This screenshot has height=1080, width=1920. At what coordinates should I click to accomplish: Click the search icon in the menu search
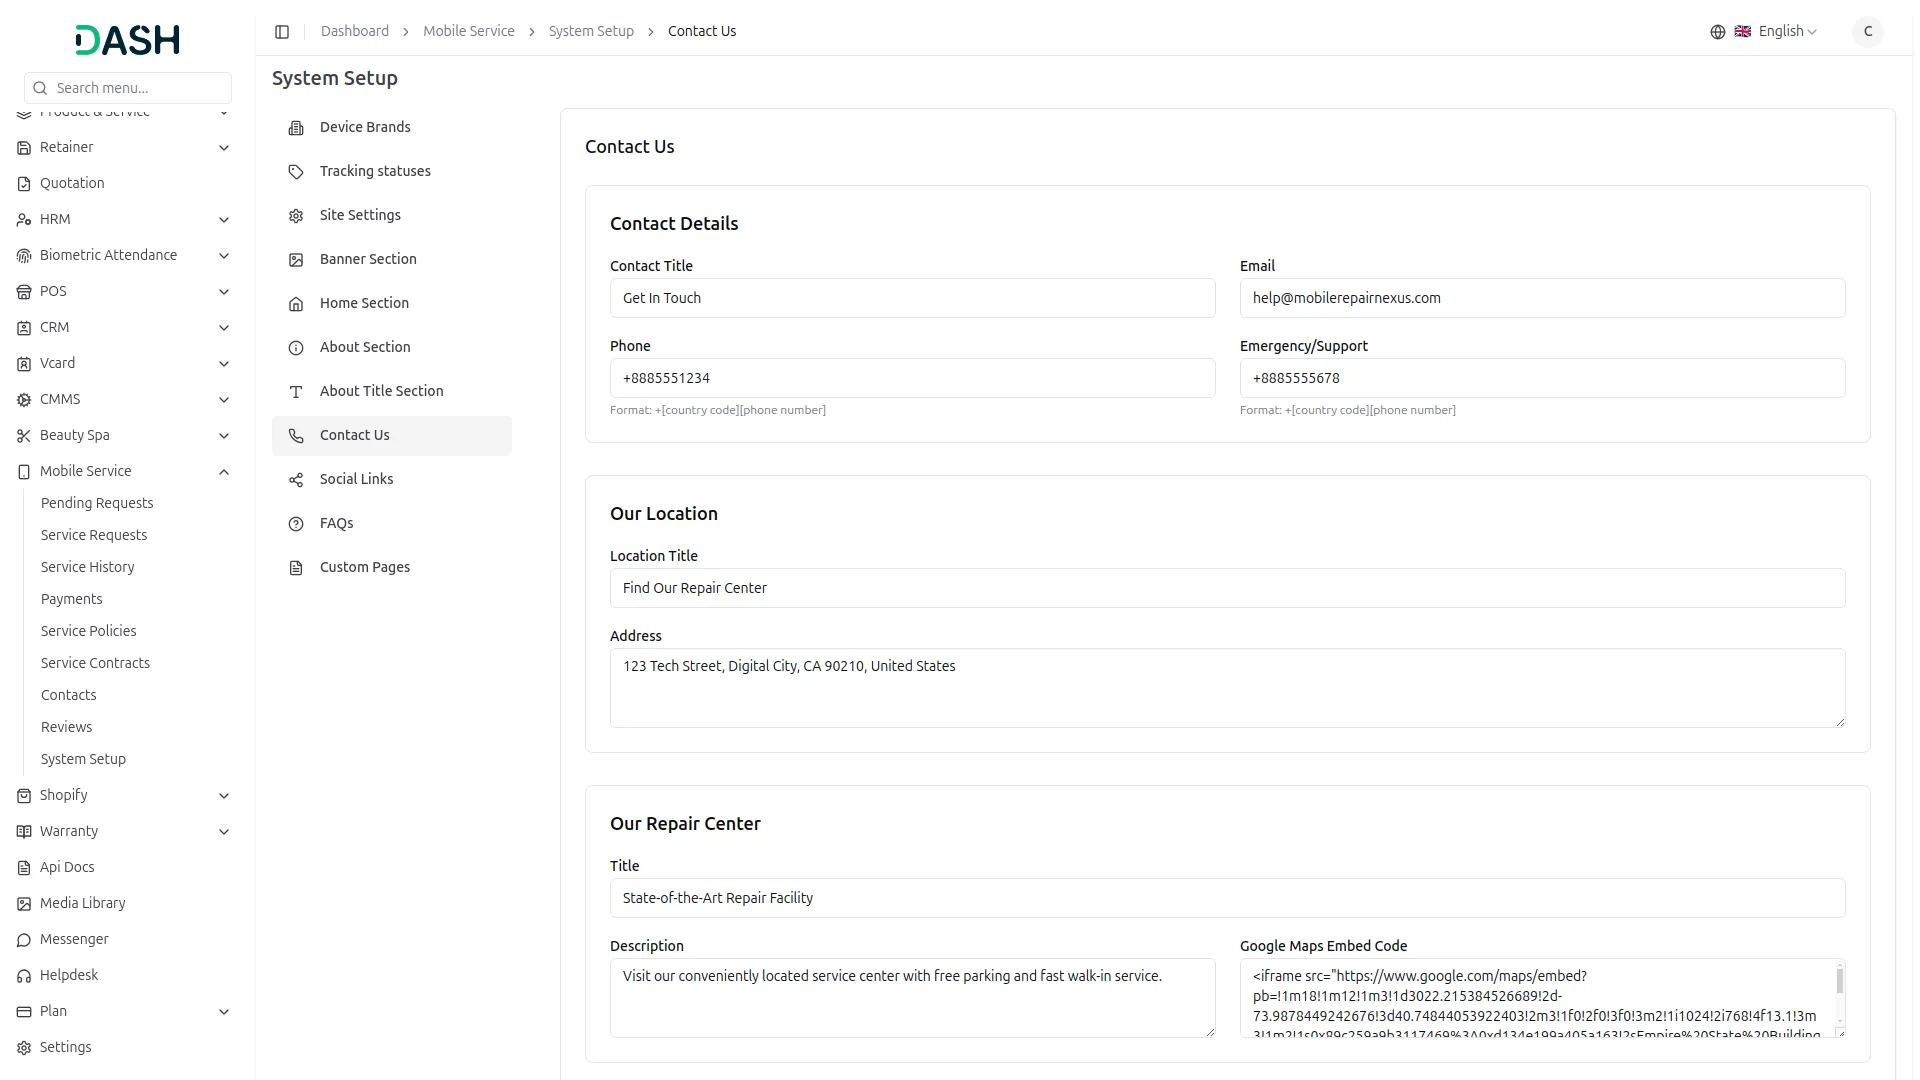coord(40,88)
